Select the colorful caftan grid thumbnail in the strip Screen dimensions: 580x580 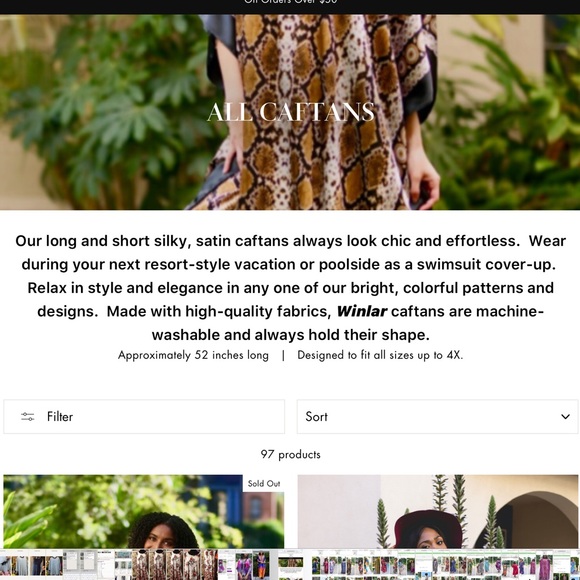pos(354,566)
